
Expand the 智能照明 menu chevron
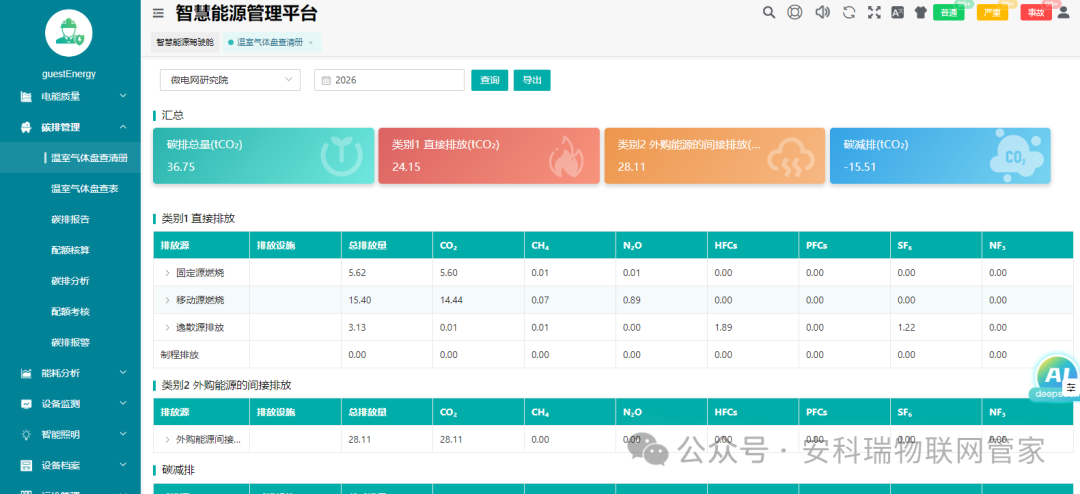123,435
